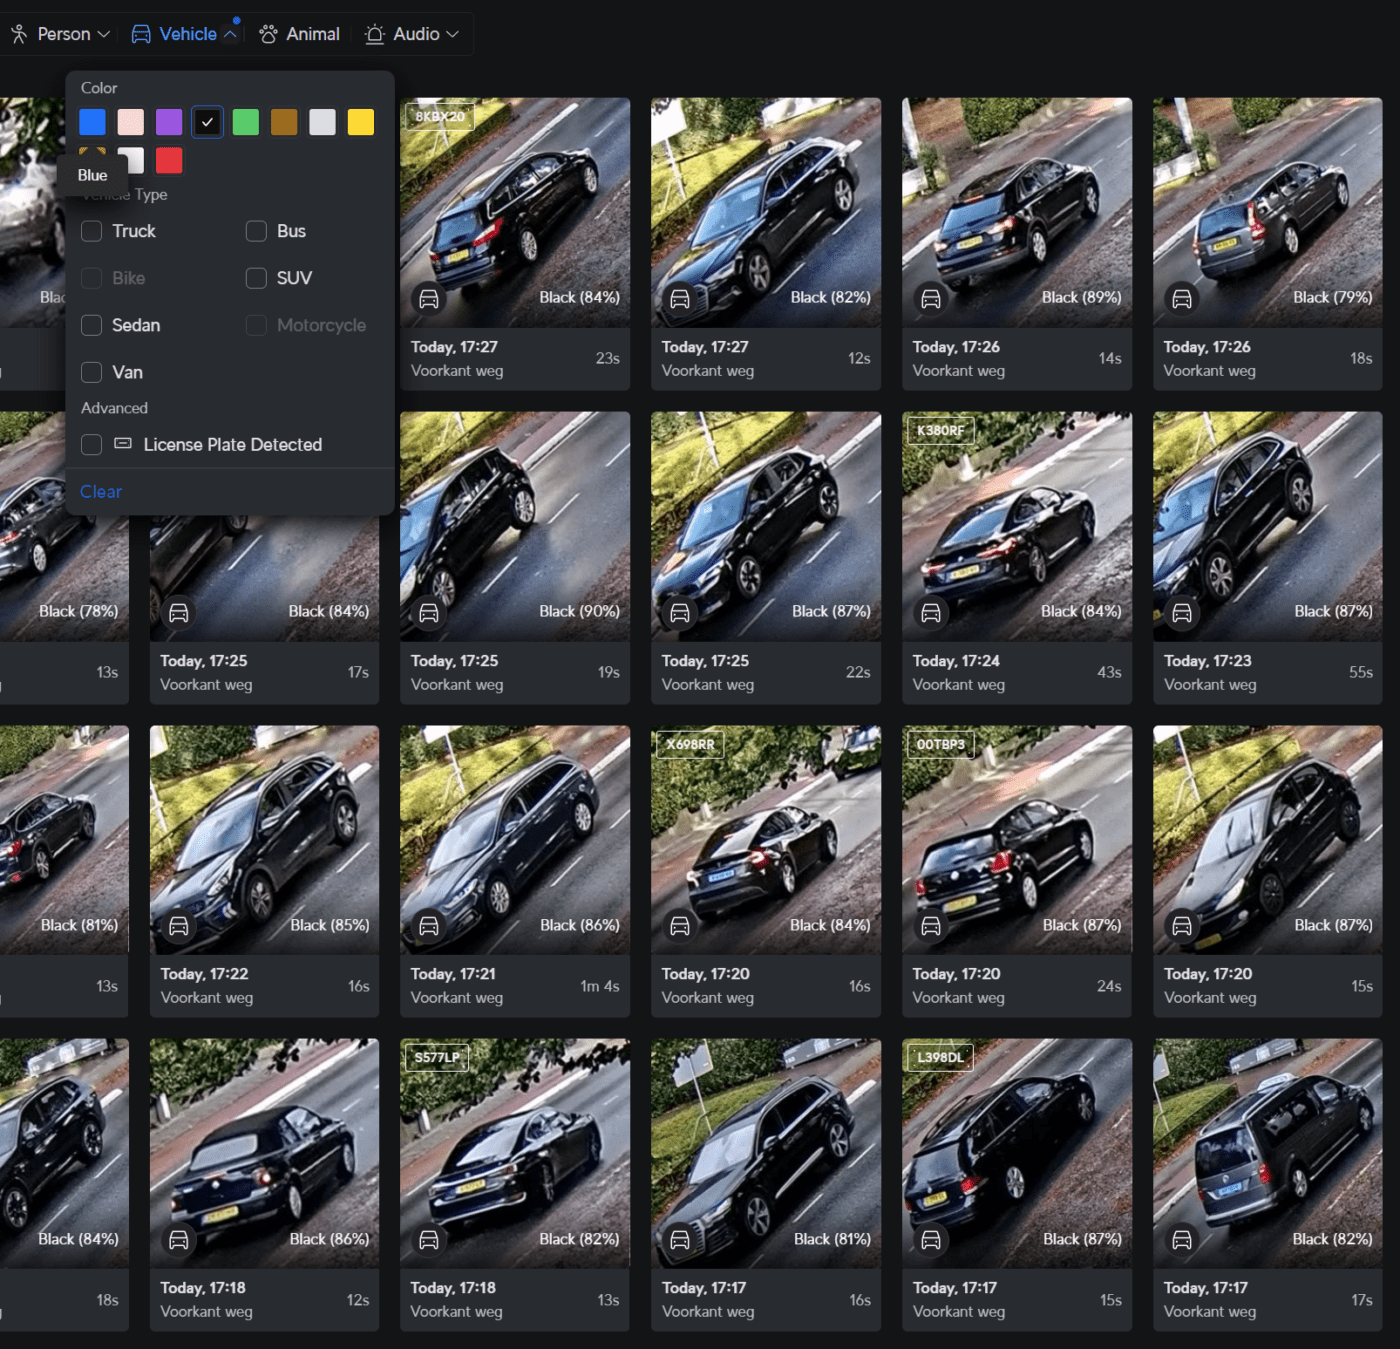This screenshot has height=1349, width=1400.
Task: Open the Person filter dropdown
Action: click(59, 34)
